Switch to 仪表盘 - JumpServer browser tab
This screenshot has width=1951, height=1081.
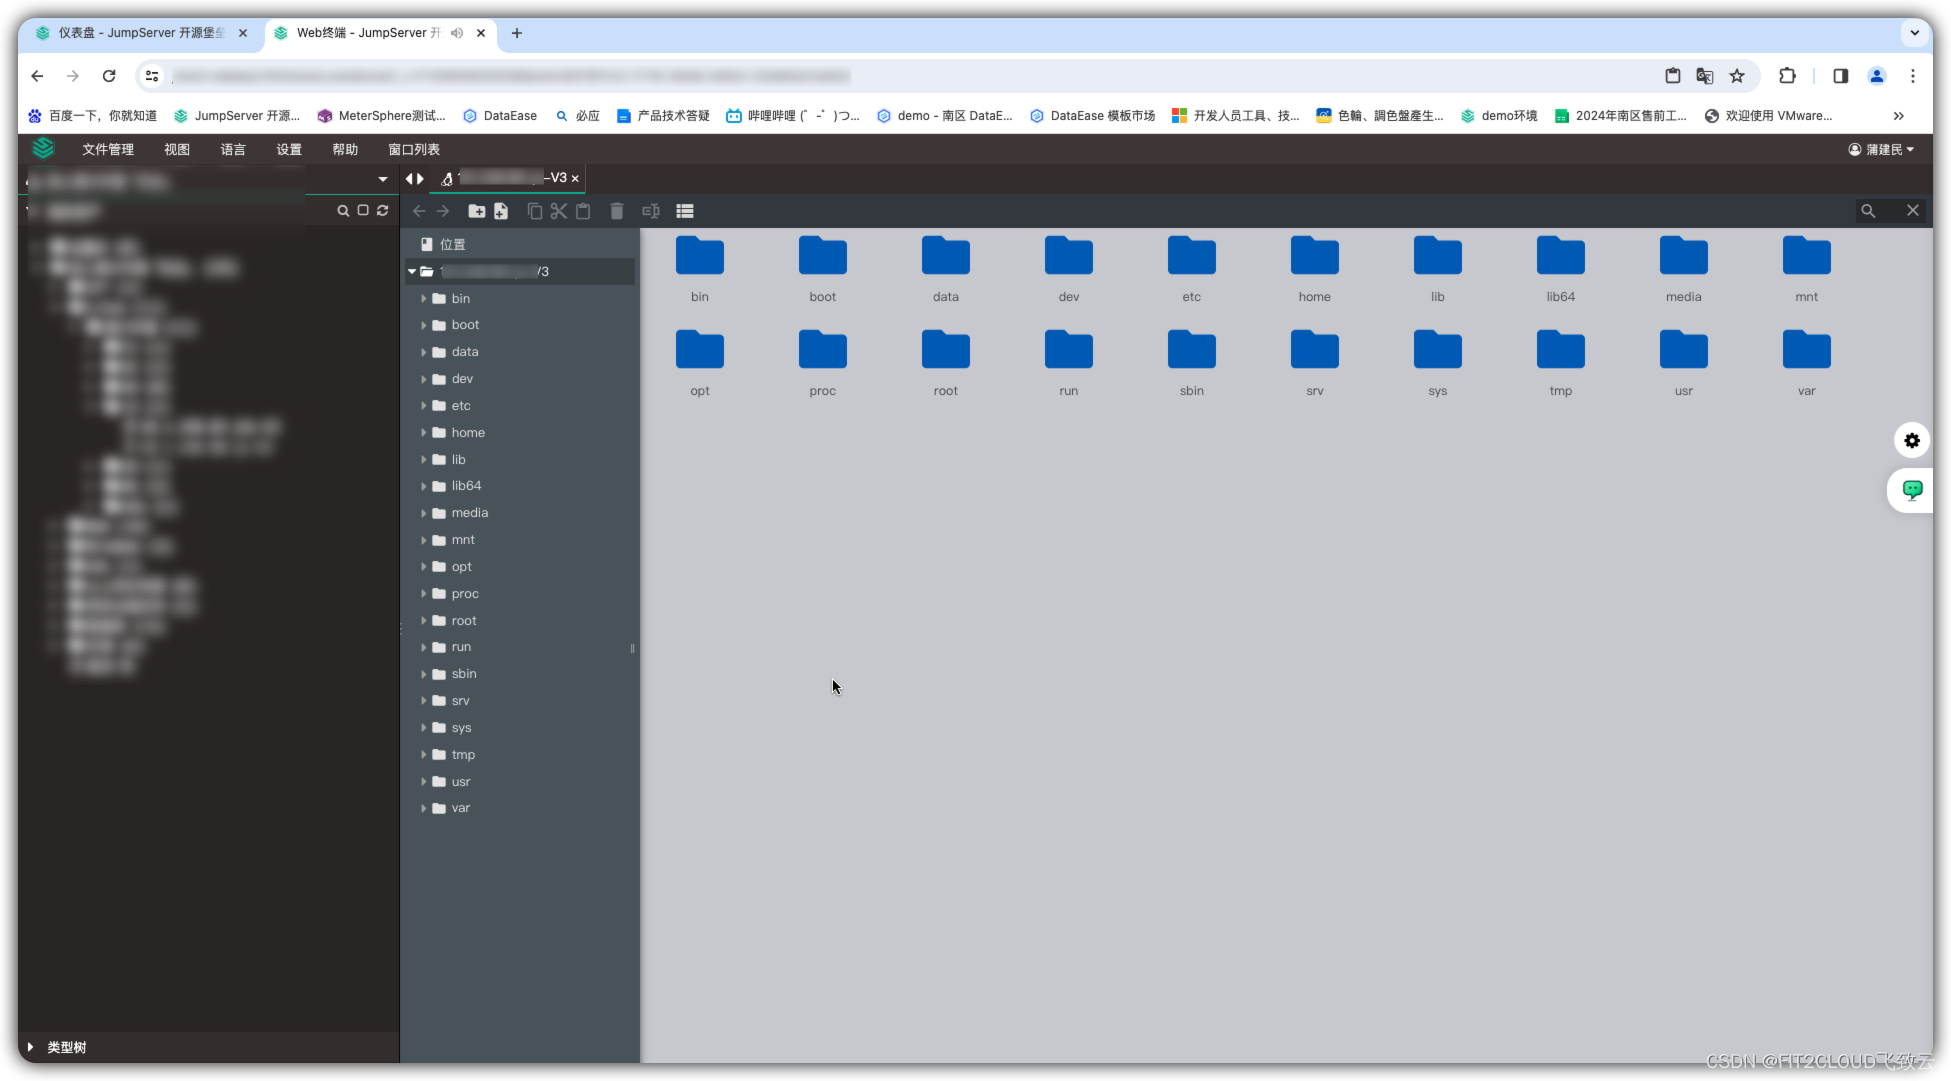click(x=141, y=33)
